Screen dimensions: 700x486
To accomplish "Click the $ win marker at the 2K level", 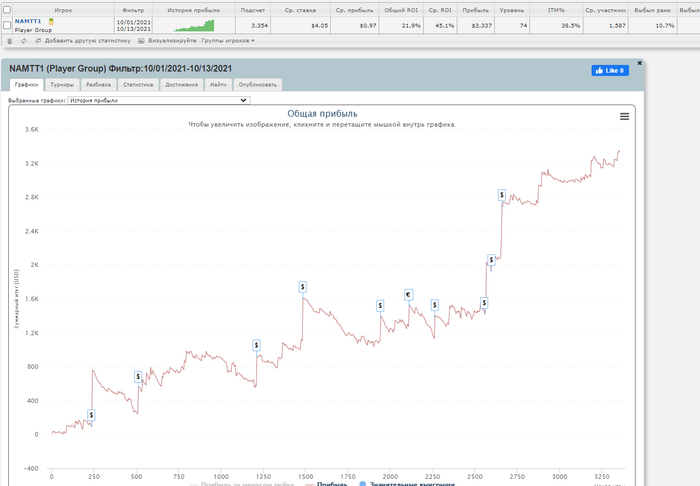I will point(491,260).
